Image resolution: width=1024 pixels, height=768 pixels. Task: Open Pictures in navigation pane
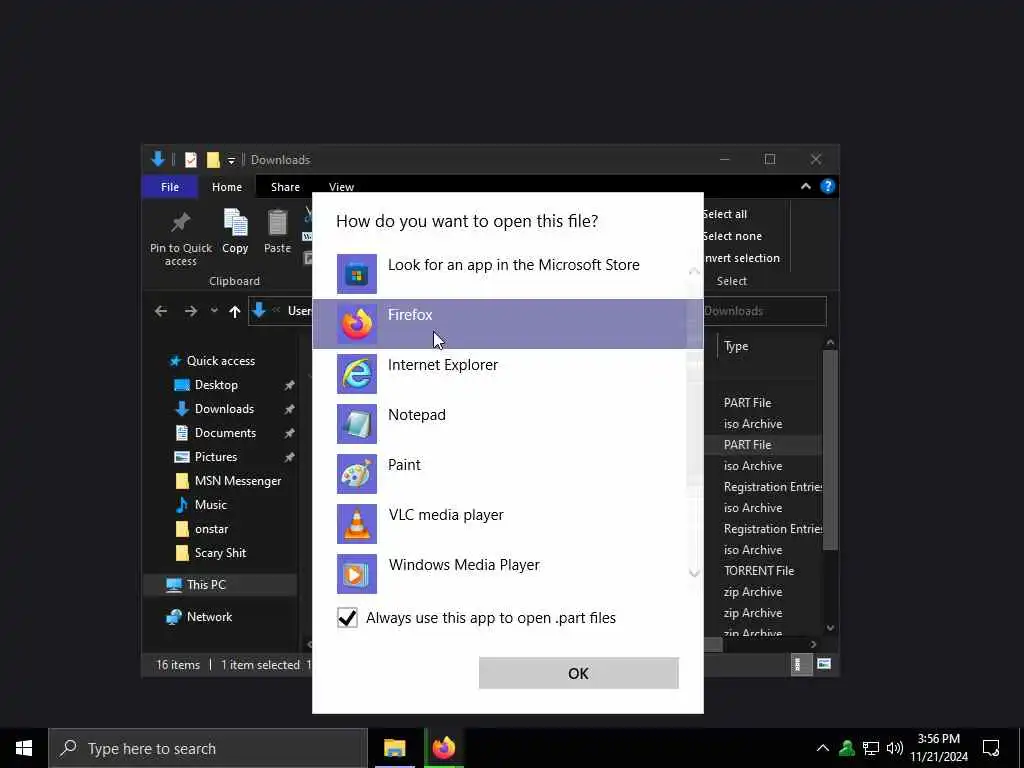point(216,457)
